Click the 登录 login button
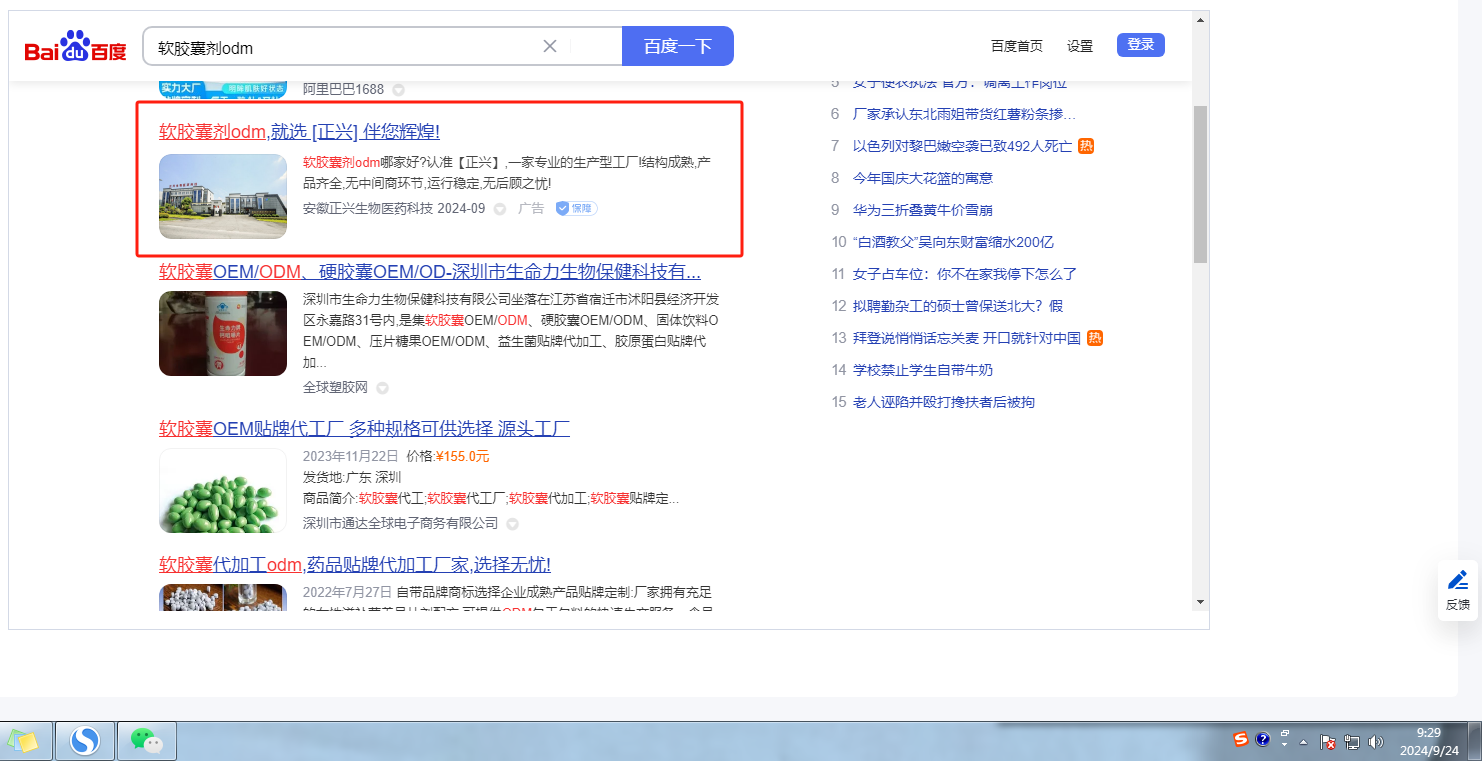1482x761 pixels. pos(1140,45)
